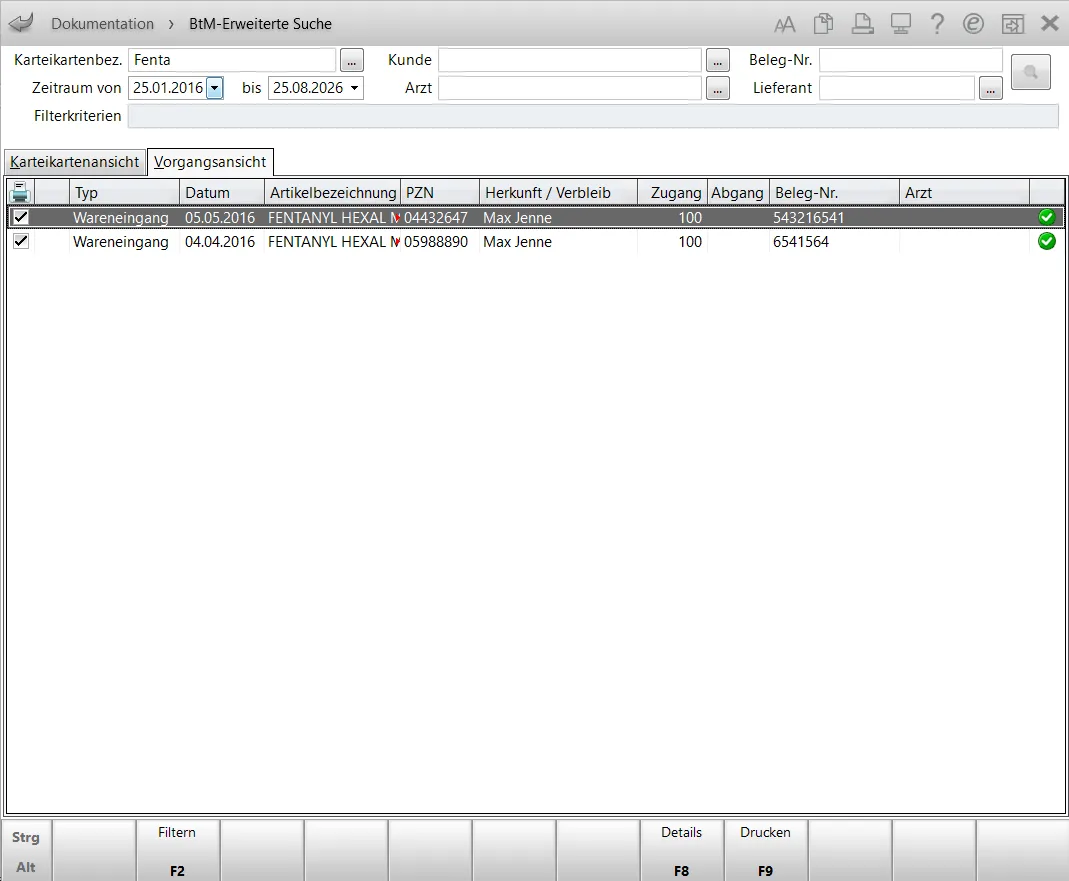
Task: Focus the Kunde input field
Action: pos(570,60)
